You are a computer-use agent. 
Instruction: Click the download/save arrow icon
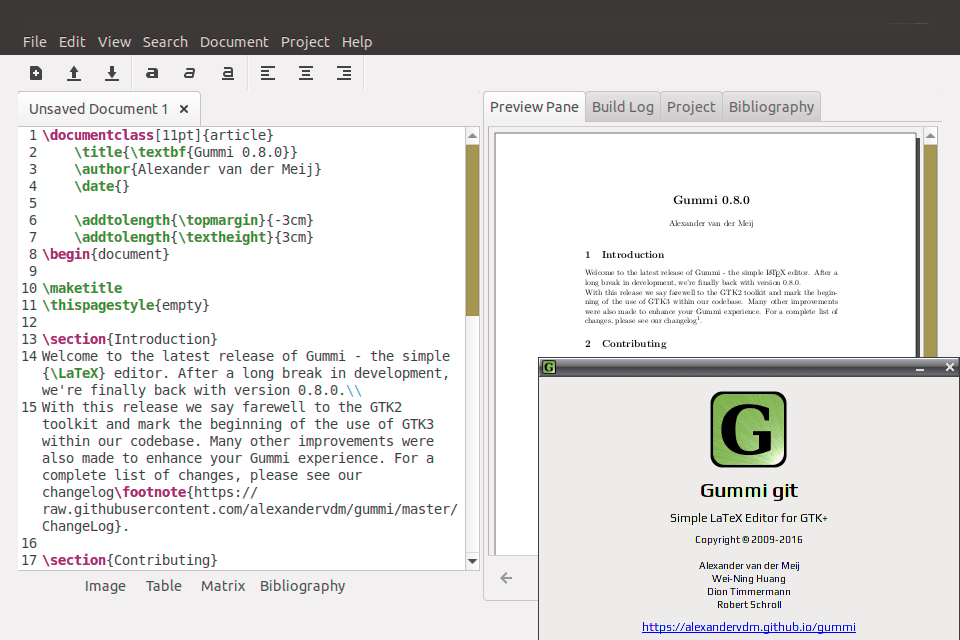tap(111, 72)
